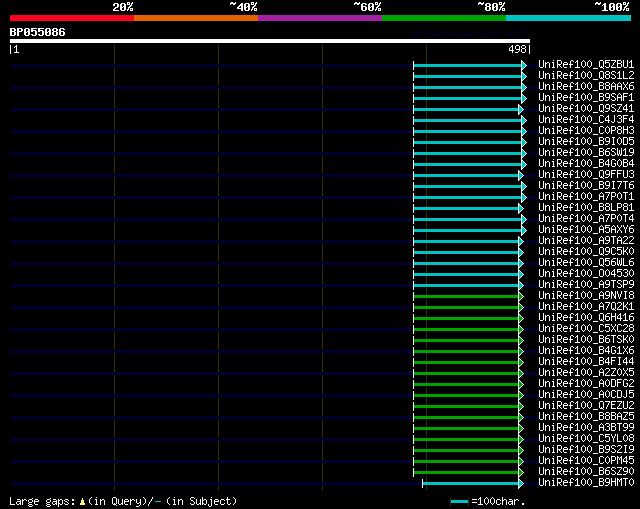The height and width of the screenshot is (509, 640).
Task: Open hit UniRef100_B8AAX6
Action: [x=586, y=86]
